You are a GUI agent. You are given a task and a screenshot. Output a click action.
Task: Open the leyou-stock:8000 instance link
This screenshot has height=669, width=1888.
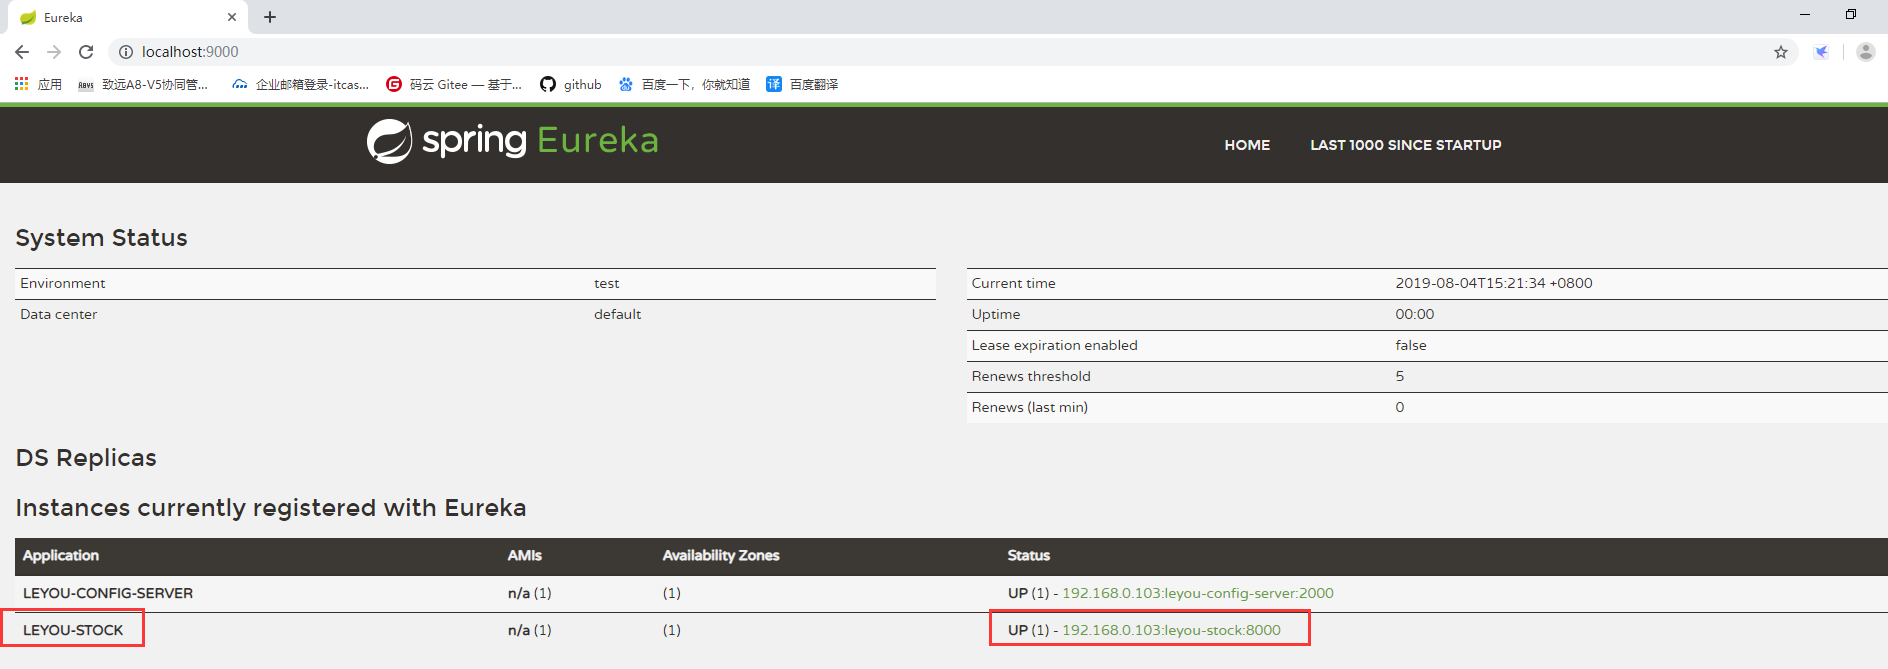pos(1171,630)
